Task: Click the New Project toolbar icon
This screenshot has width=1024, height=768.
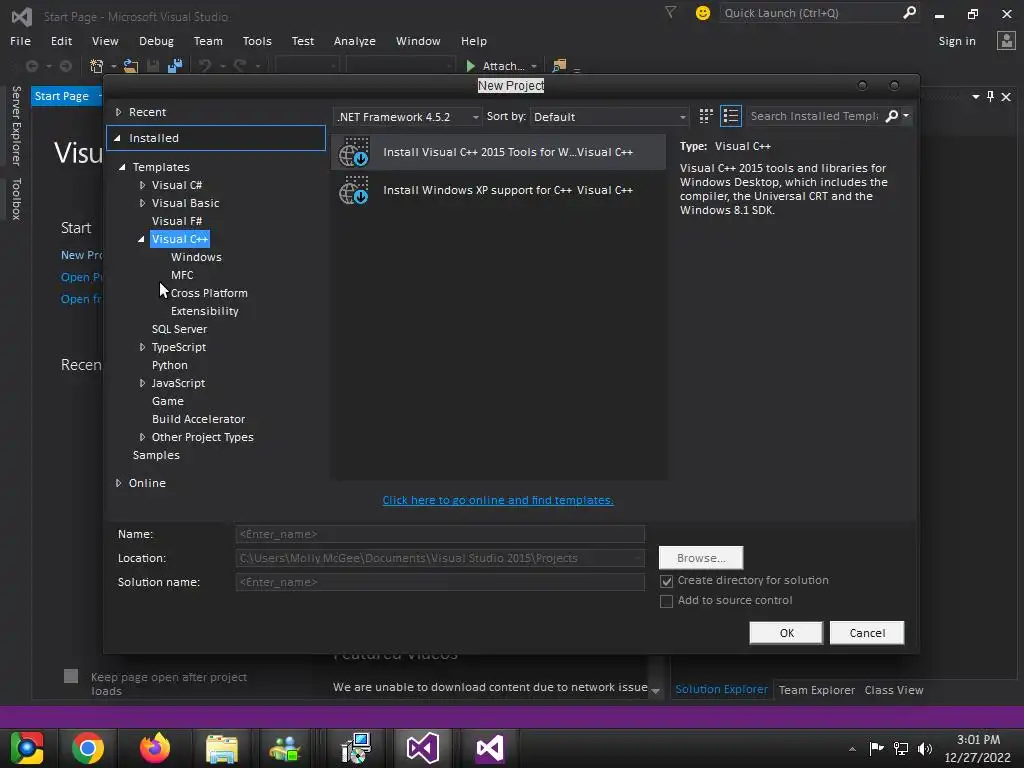Action: click(97, 65)
